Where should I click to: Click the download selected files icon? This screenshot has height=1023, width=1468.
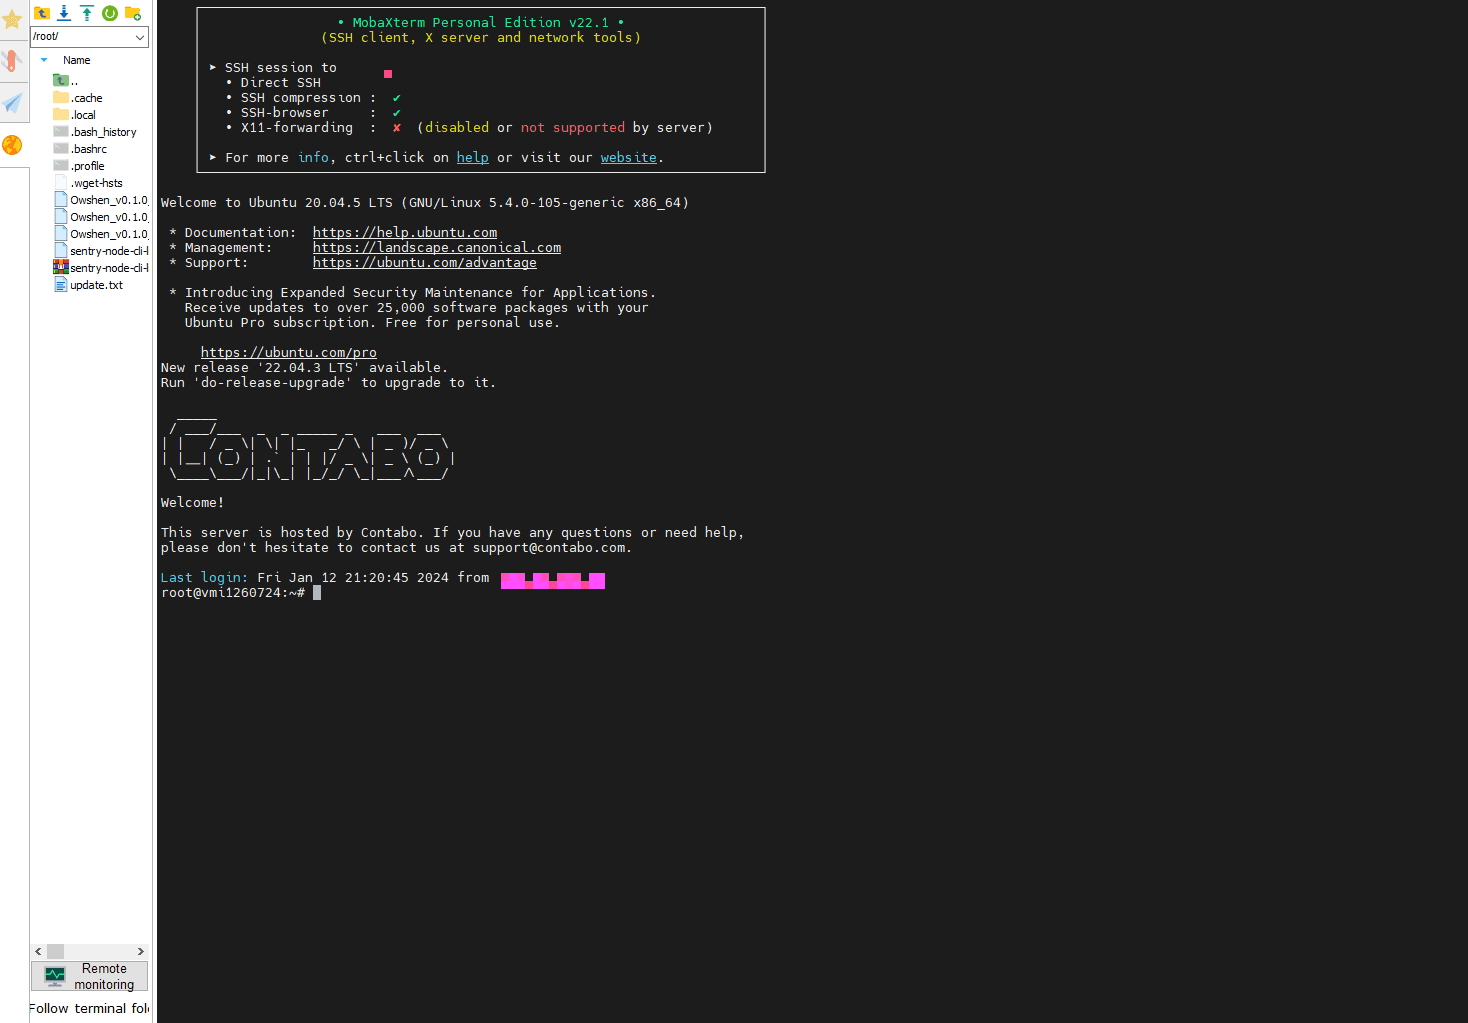[64, 13]
